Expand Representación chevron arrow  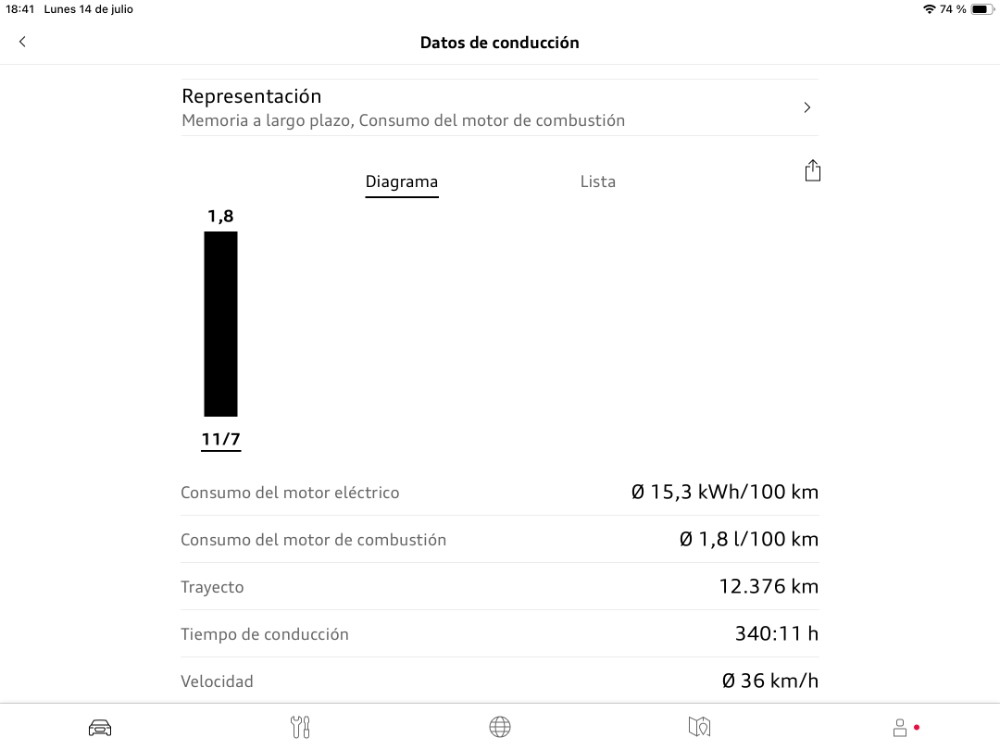(x=807, y=107)
